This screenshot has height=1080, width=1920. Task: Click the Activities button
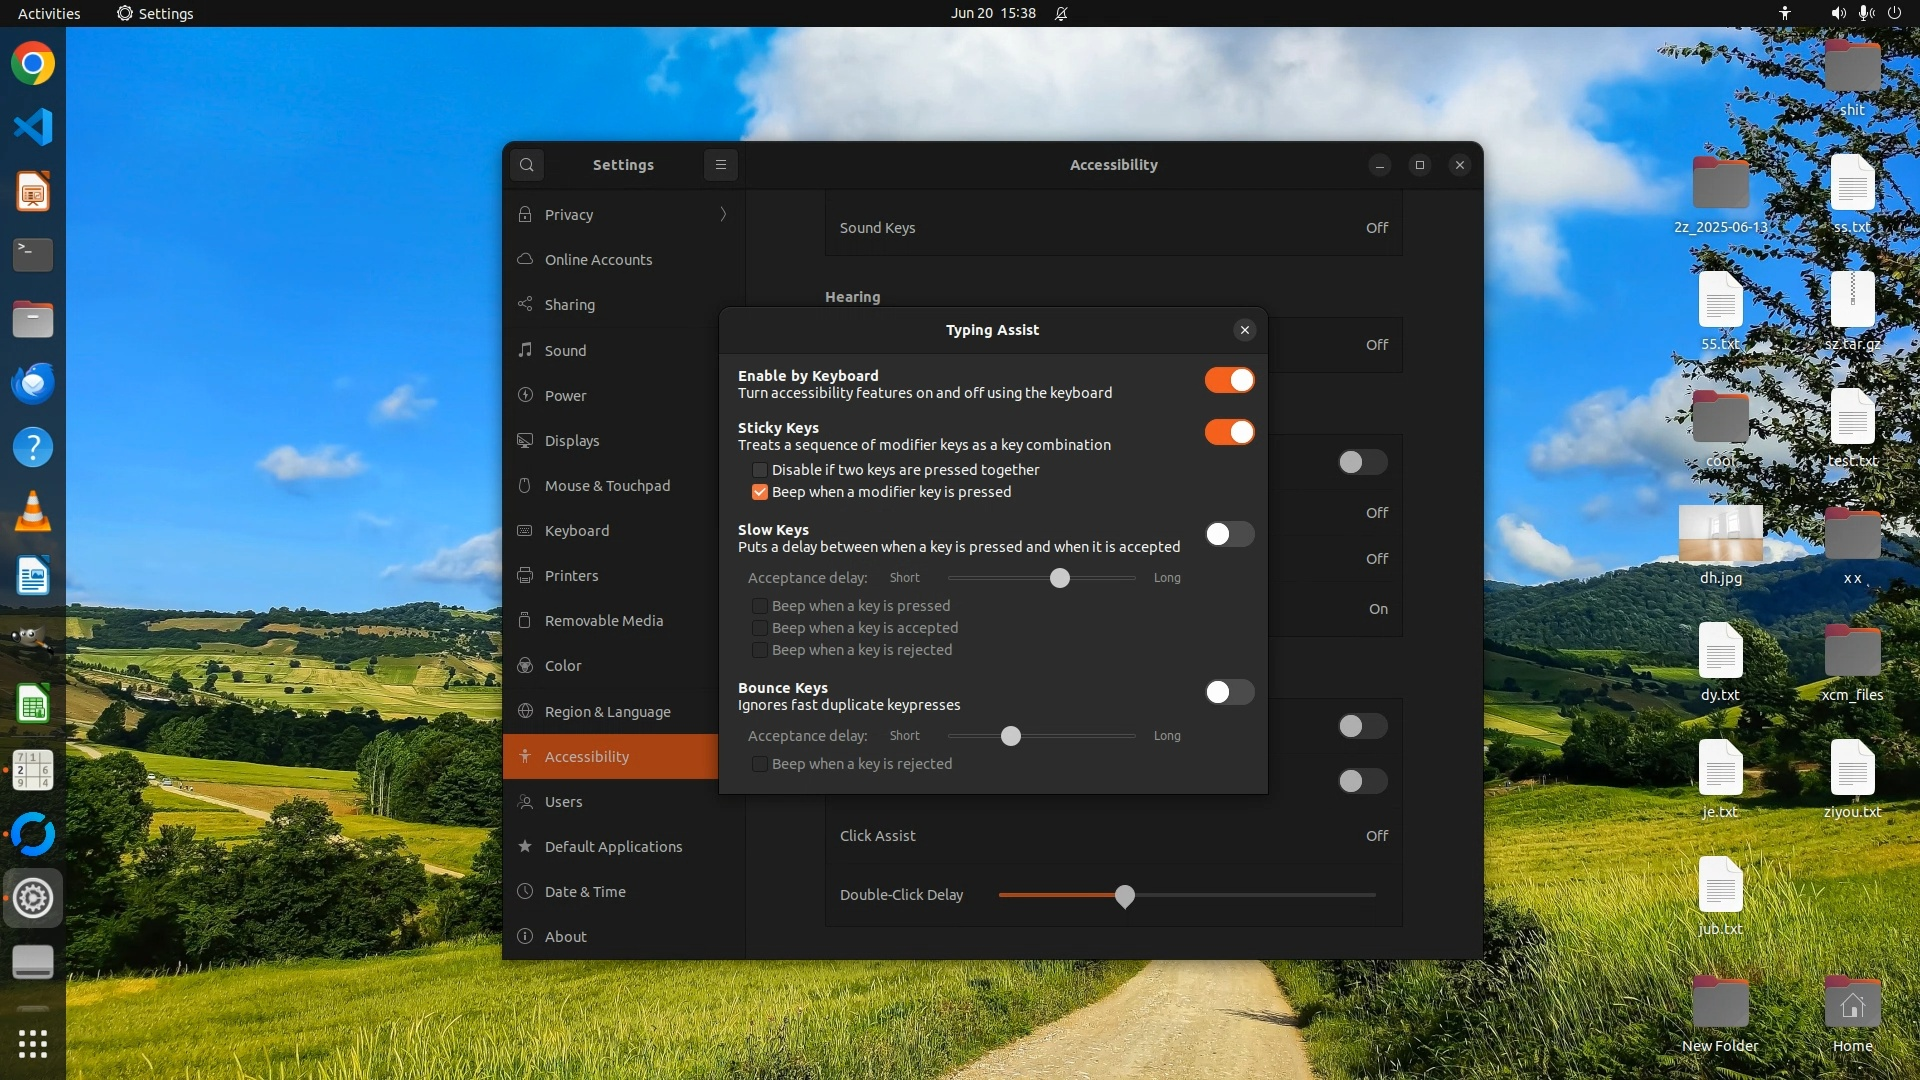pyautogui.click(x=49, y=13)
